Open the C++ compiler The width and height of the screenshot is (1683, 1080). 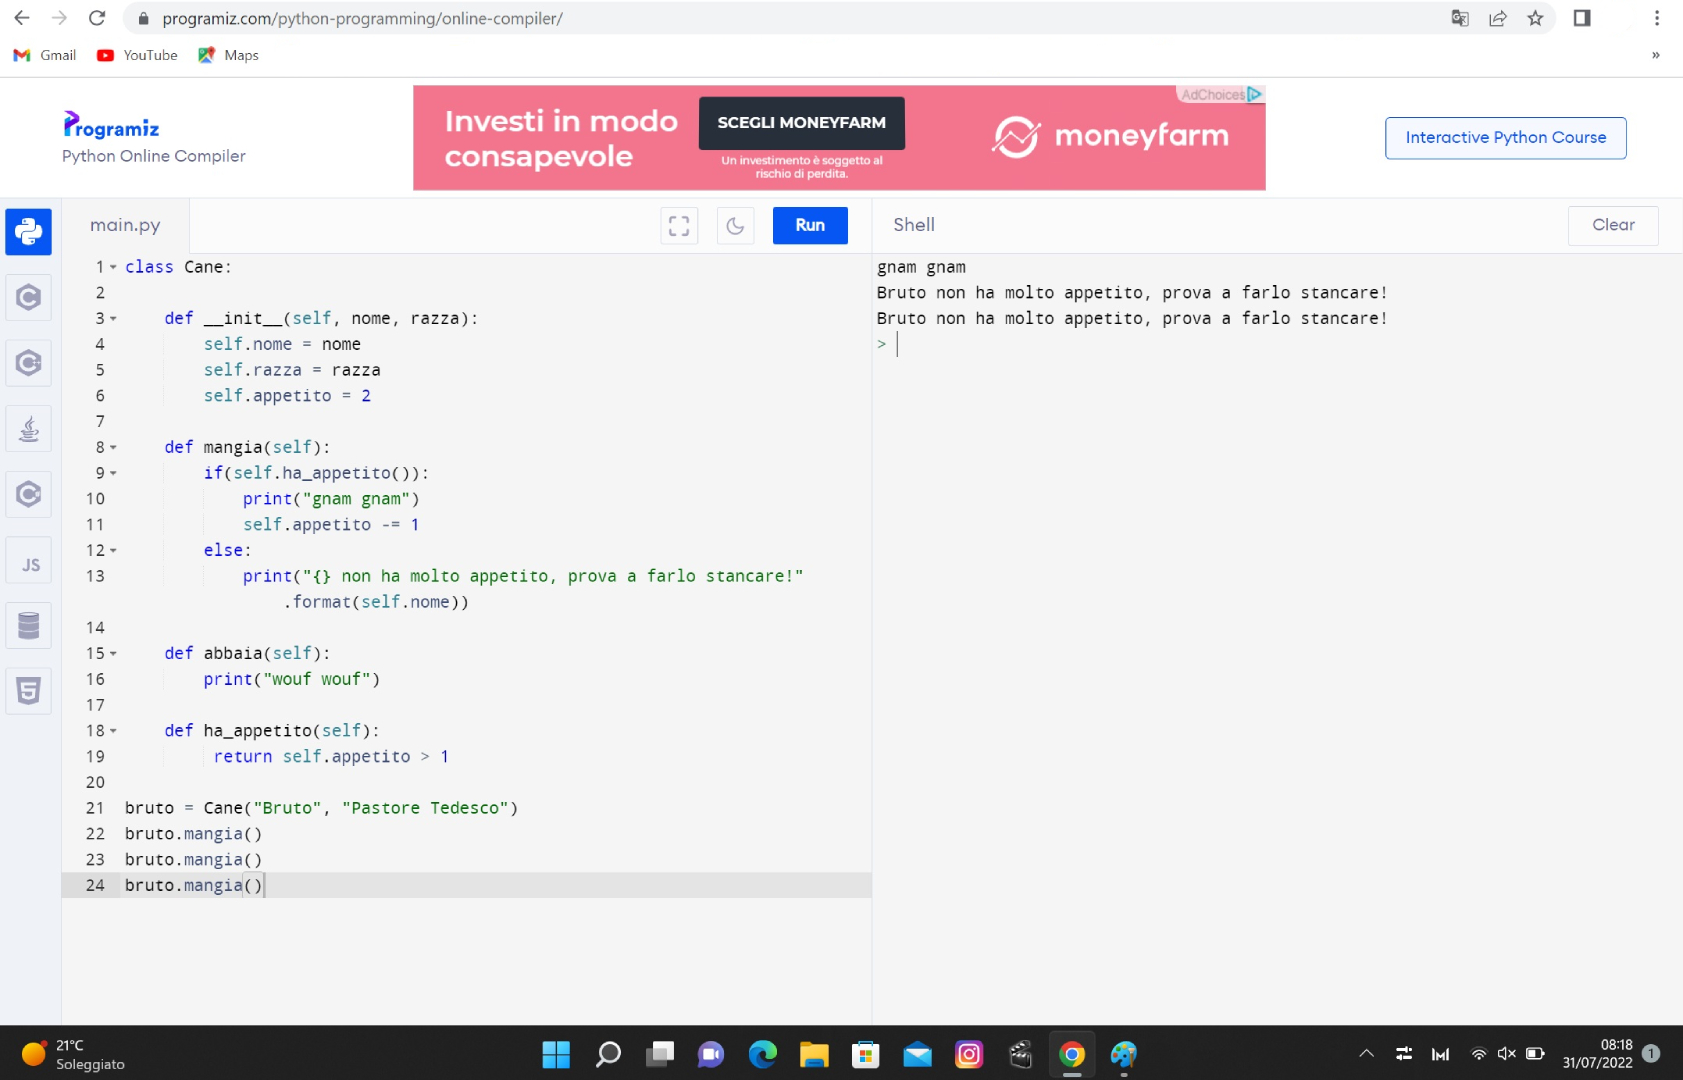28,363
